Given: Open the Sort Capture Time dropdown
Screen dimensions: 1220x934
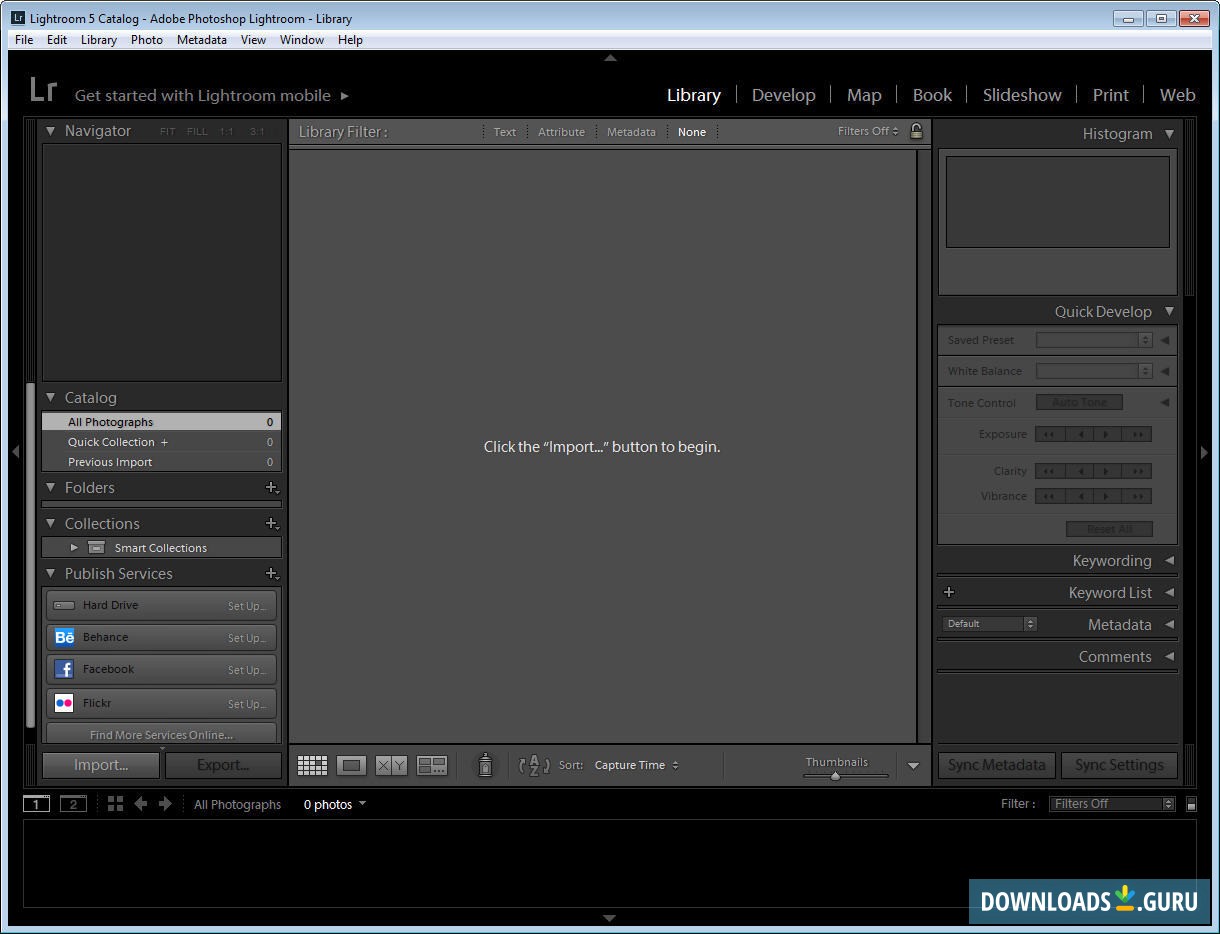Looking at the screenshot, I should tap(636, 765).
